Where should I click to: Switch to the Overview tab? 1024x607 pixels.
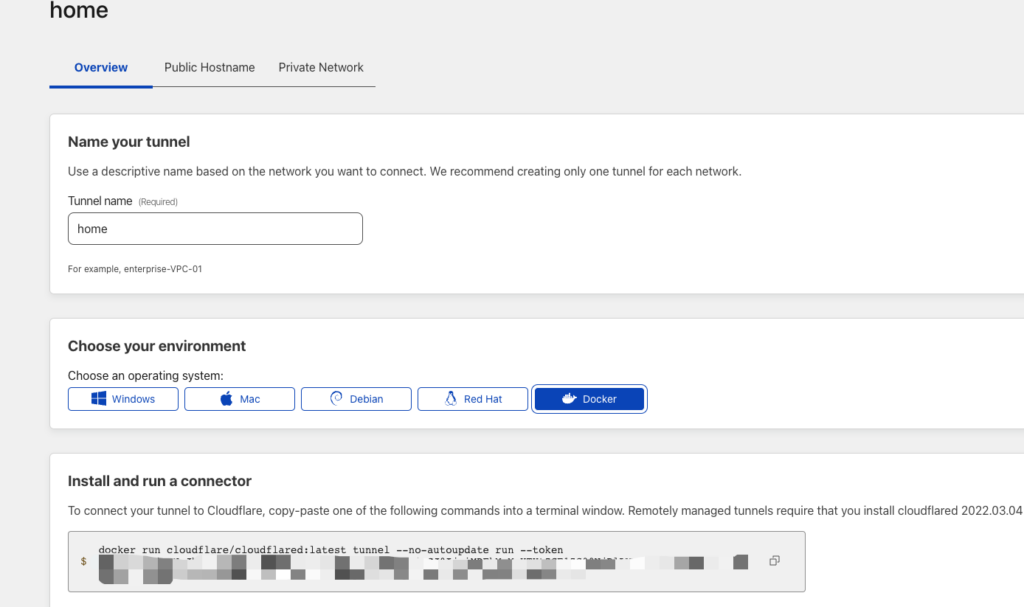[101, 68]
